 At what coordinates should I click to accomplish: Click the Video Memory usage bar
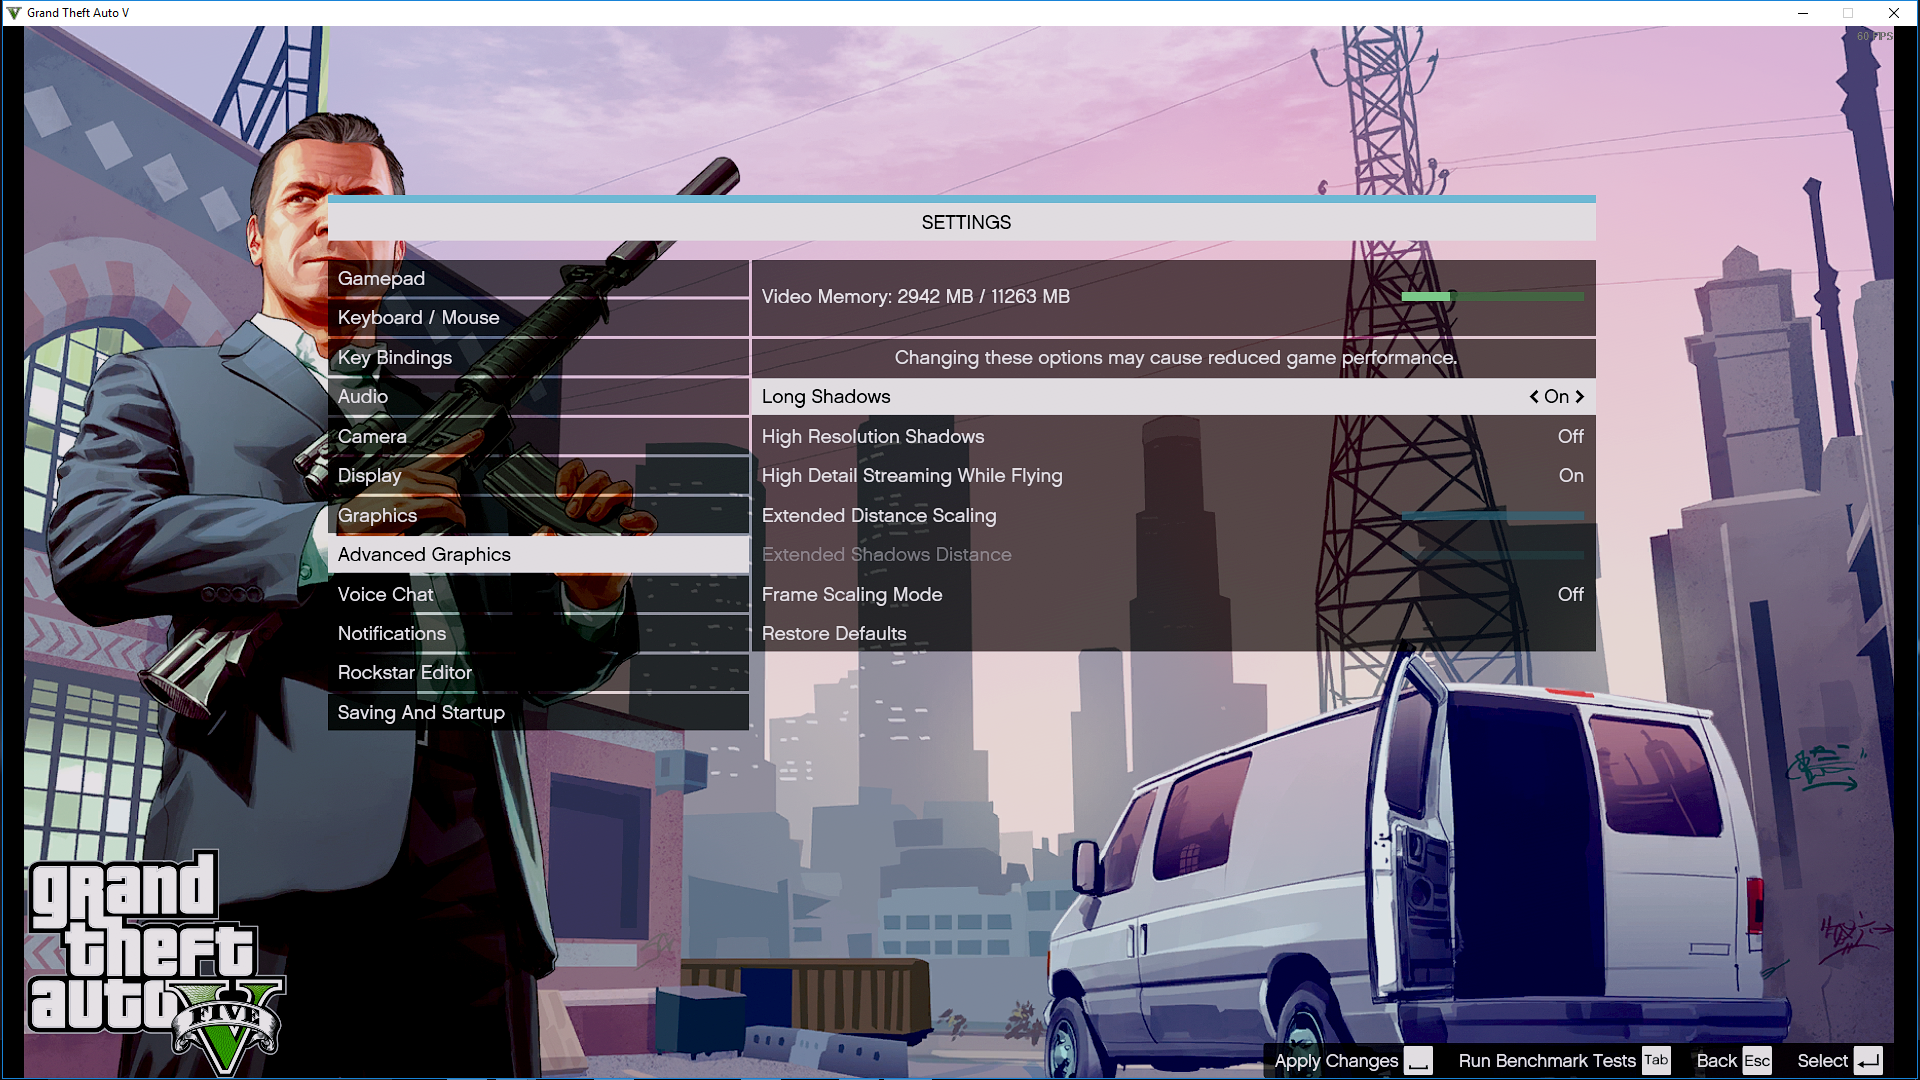point(1492,297)
